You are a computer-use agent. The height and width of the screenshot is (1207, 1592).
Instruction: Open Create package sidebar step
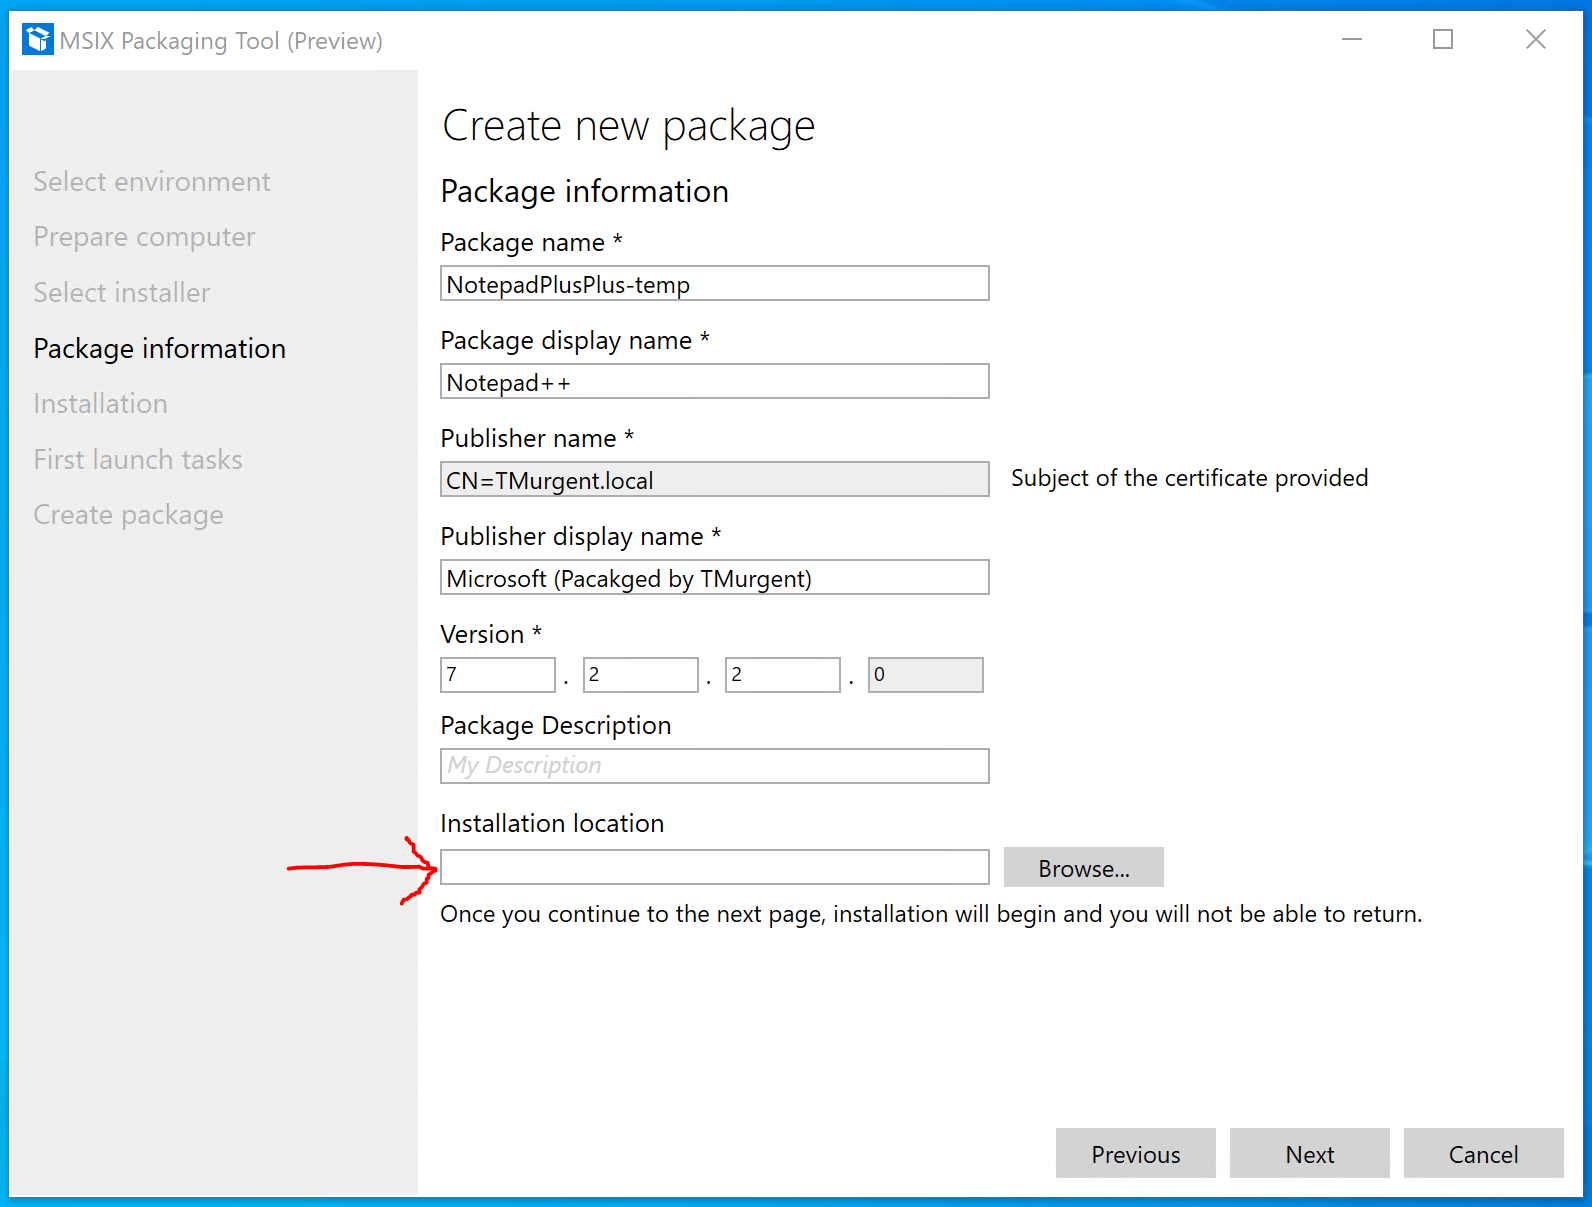click(x=128, y=515)
